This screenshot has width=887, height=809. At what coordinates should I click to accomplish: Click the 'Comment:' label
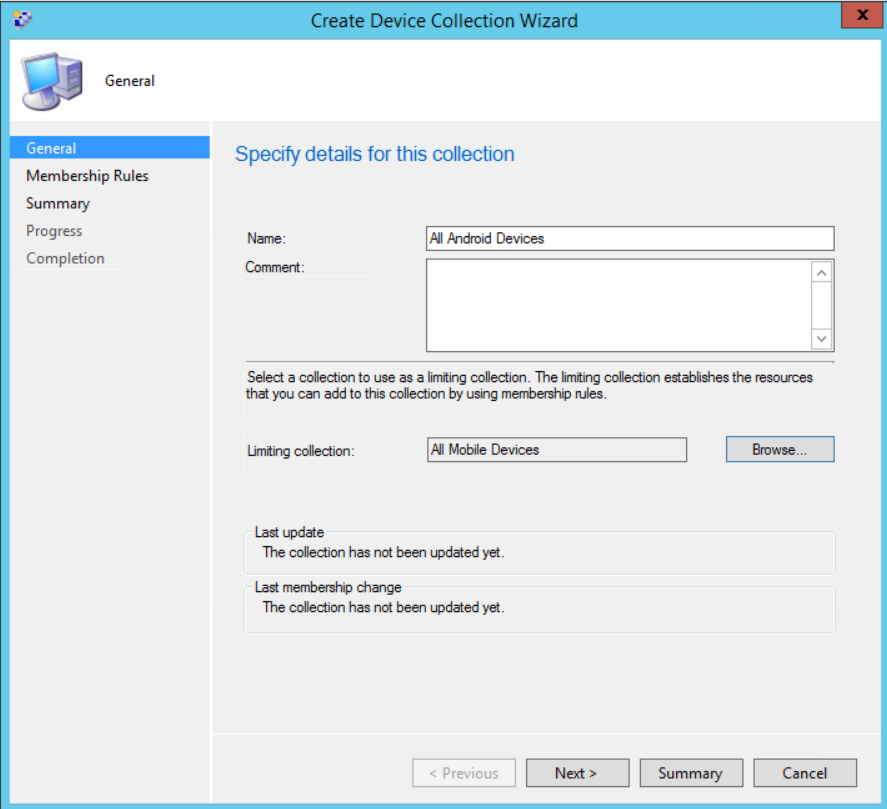pyautogui.click(x=274, y=267)
